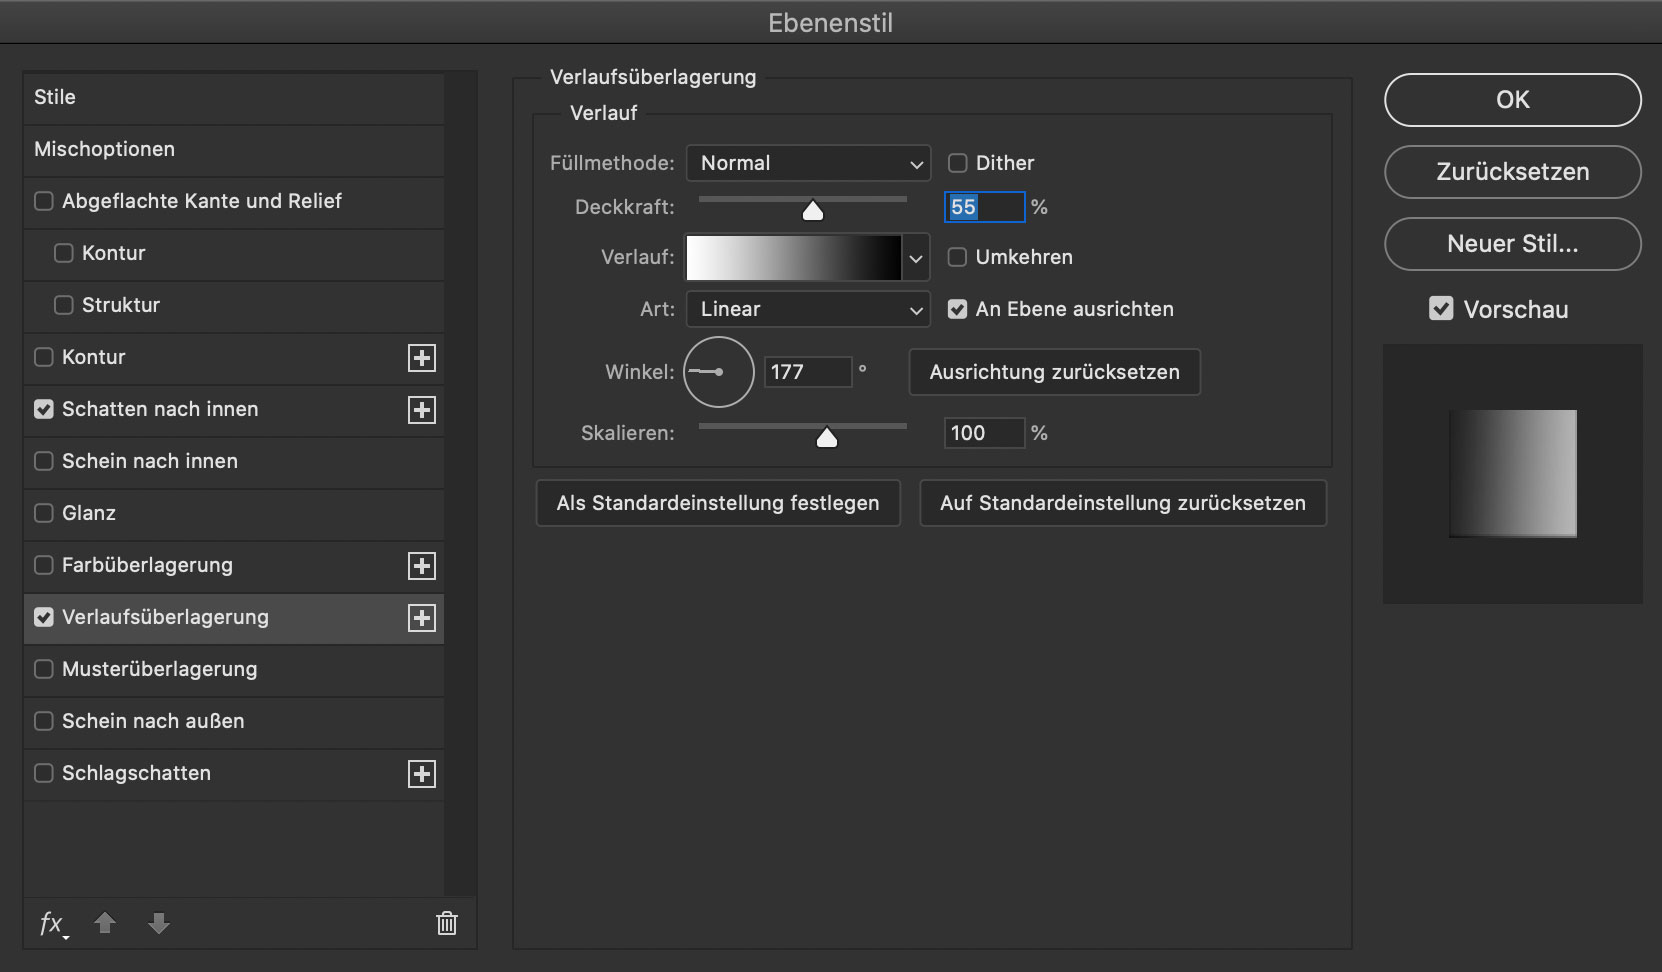This screenshot has height=972, width=1662.
Task: Click Ausrichtung zurücksetzen button
Action: 1055,372
